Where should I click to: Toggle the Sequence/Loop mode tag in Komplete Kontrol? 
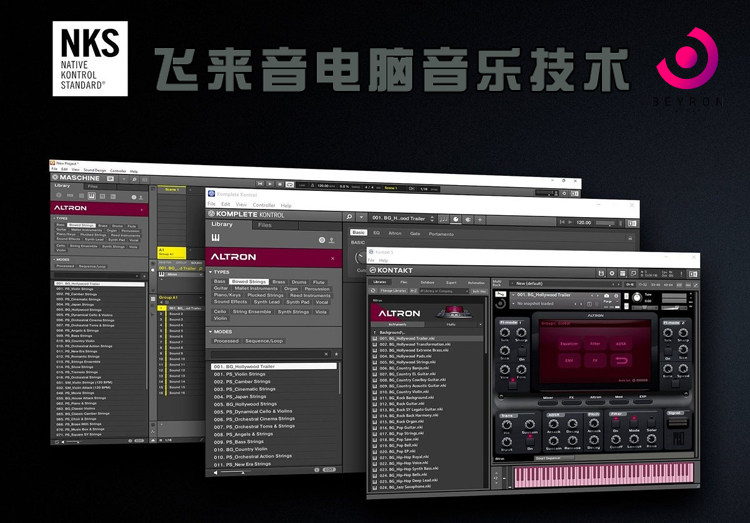(x=264, y=341)
